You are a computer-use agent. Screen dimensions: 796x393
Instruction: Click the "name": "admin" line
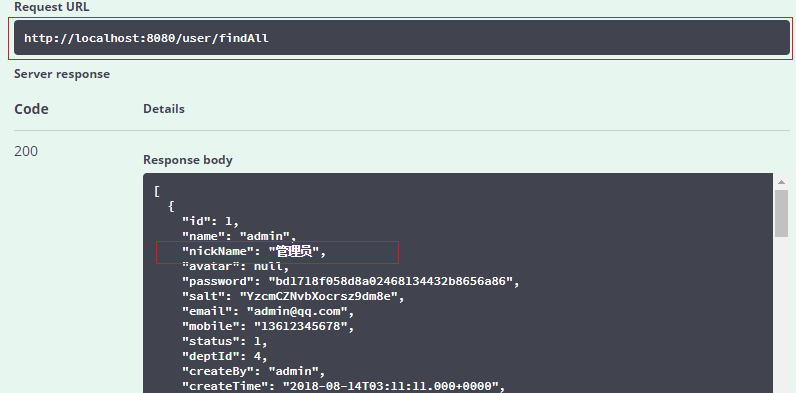click(x=239, y=237)
